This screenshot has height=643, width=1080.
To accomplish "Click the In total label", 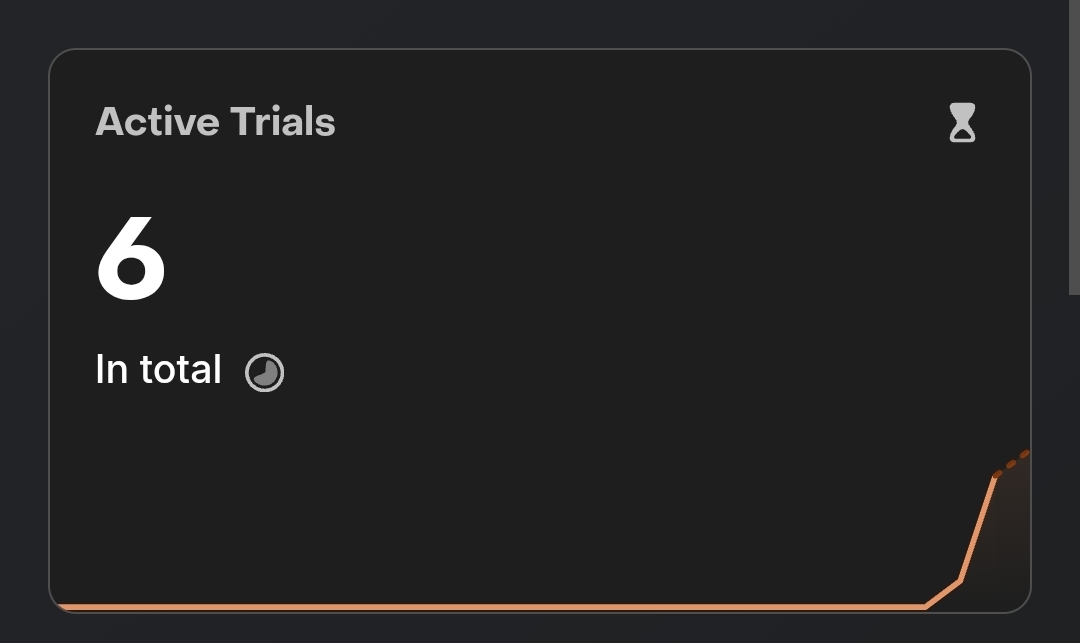I will pyautogui.click(x=158, y=370).
